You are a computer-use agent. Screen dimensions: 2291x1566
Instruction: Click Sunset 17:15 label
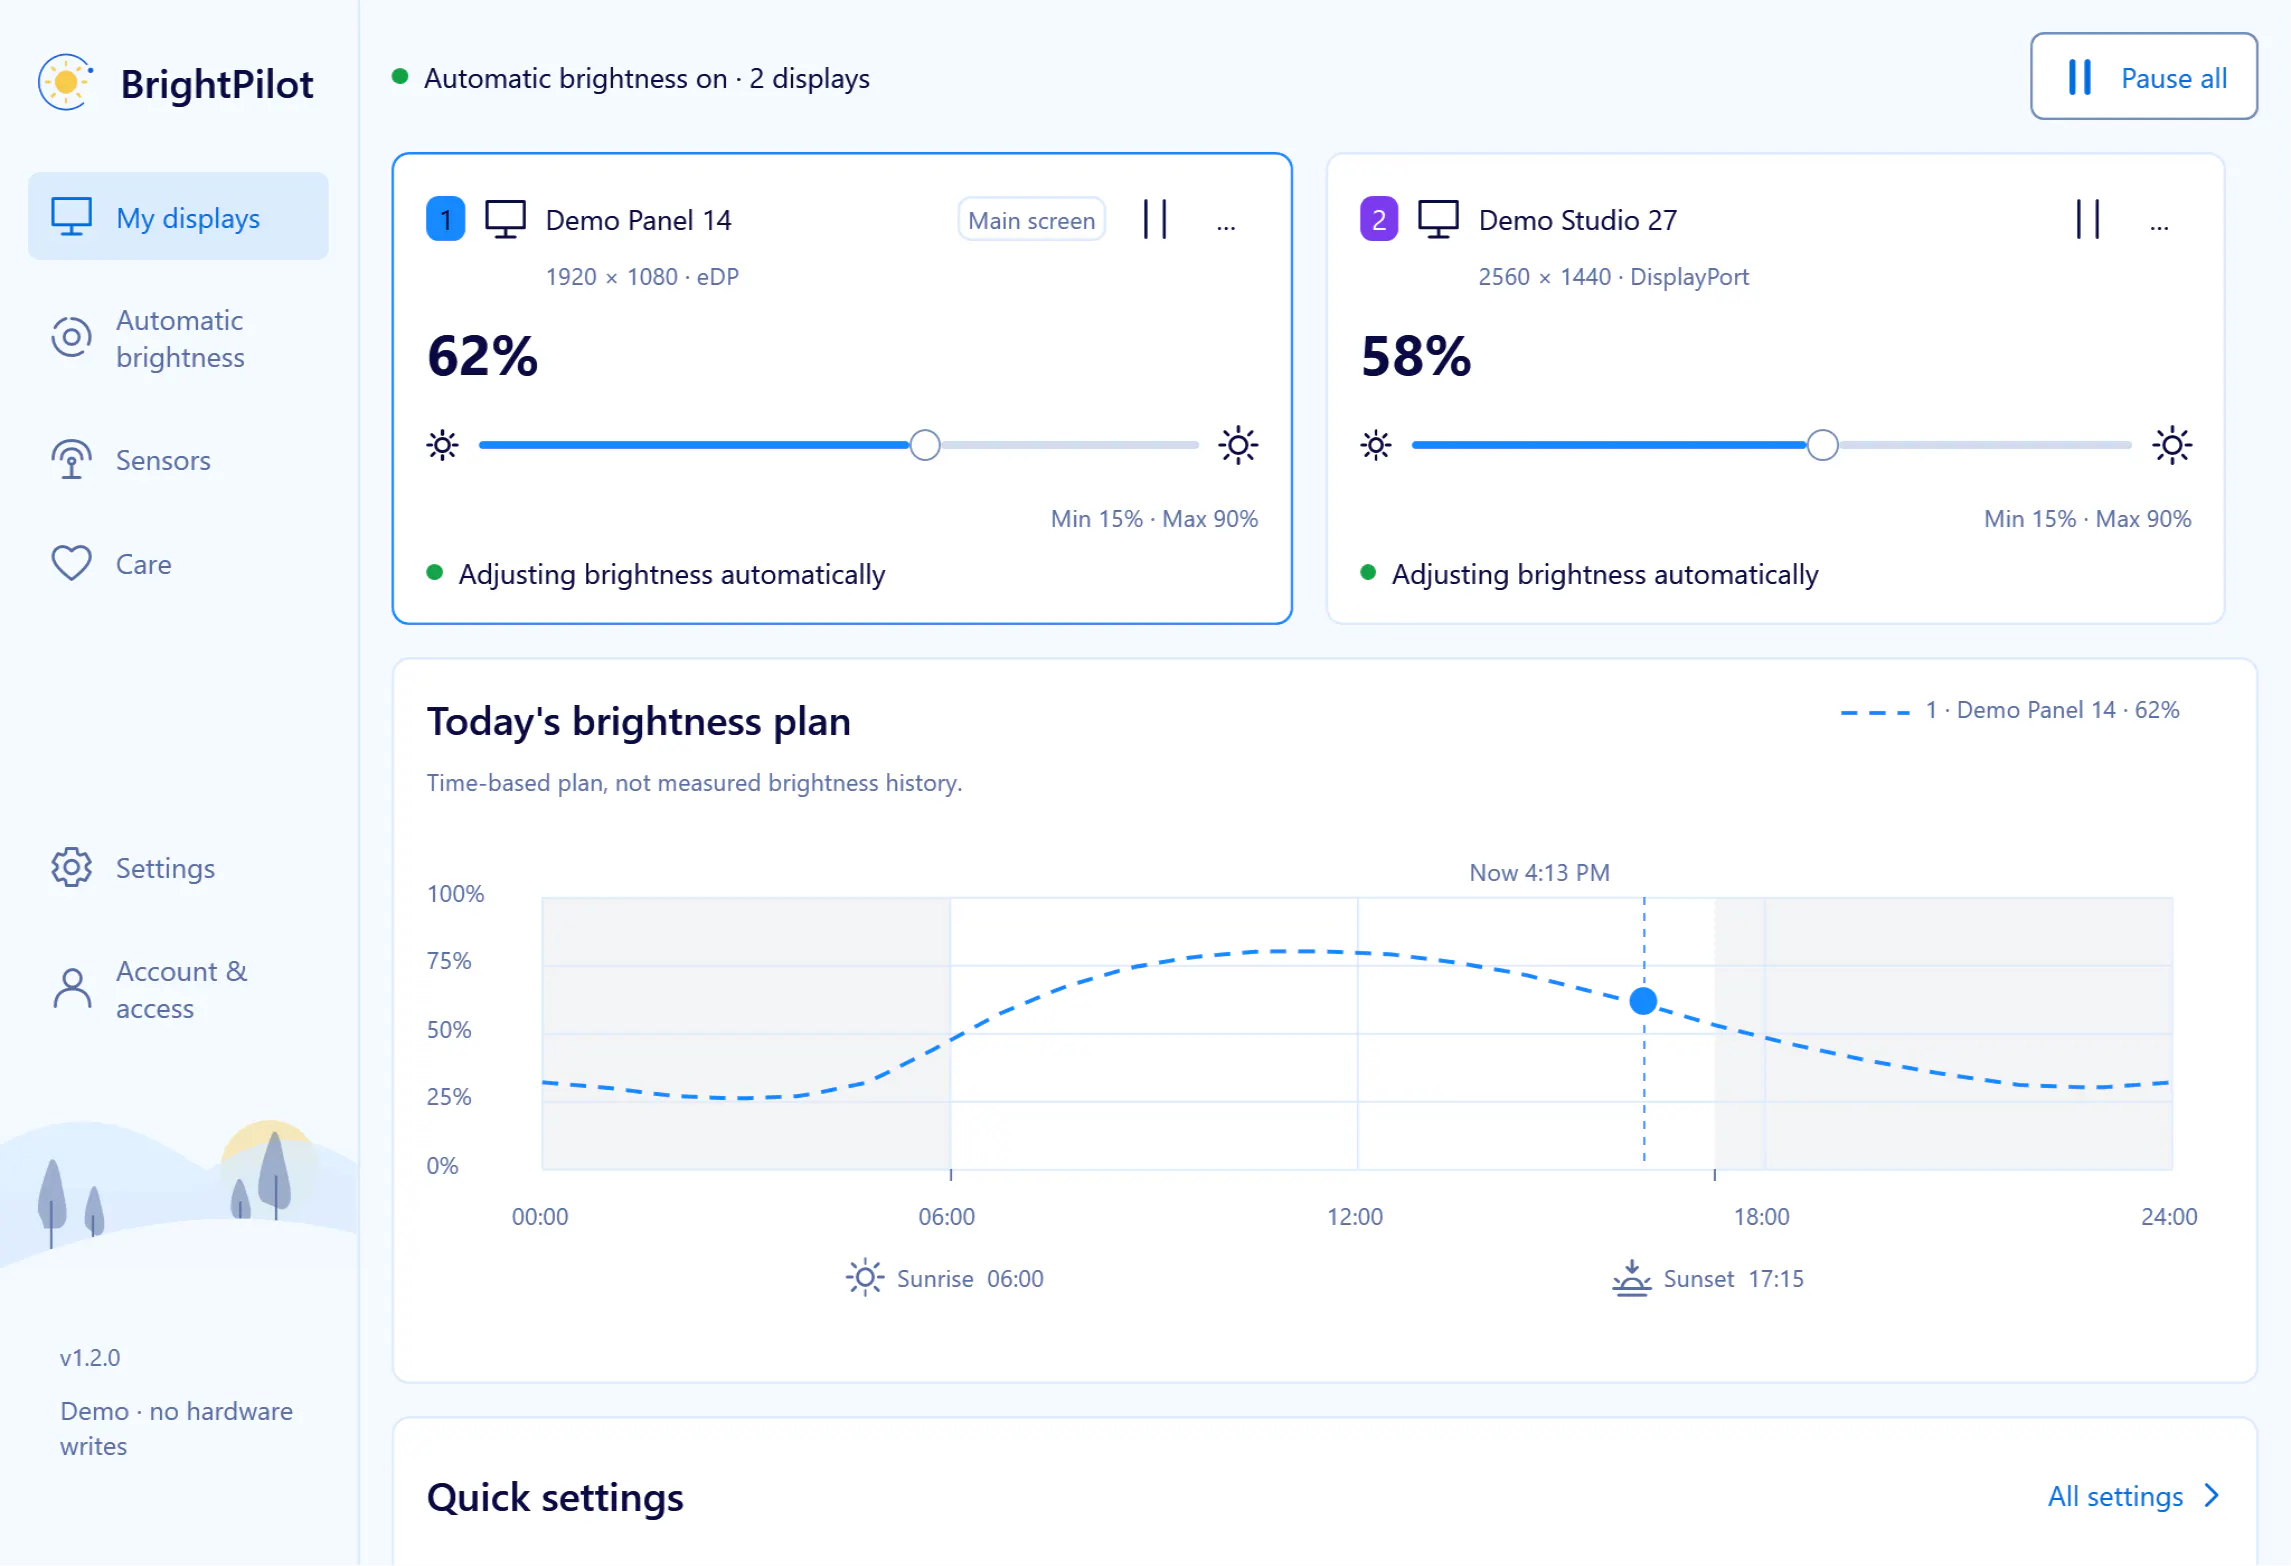pos(1734,1279)
